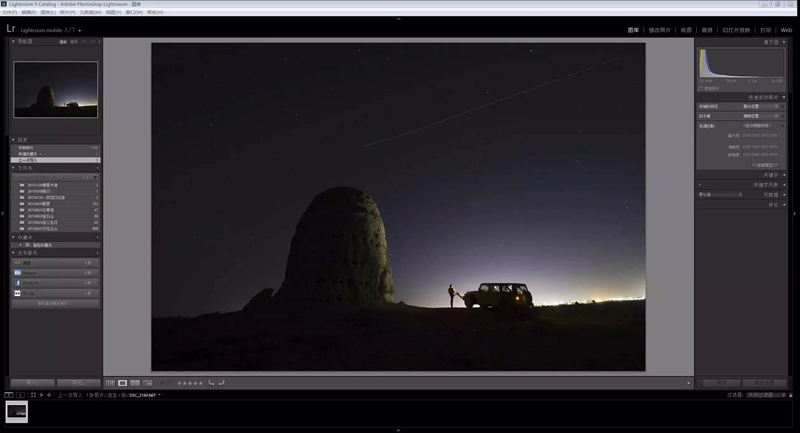Click the Lr logo identity plate

11,29
